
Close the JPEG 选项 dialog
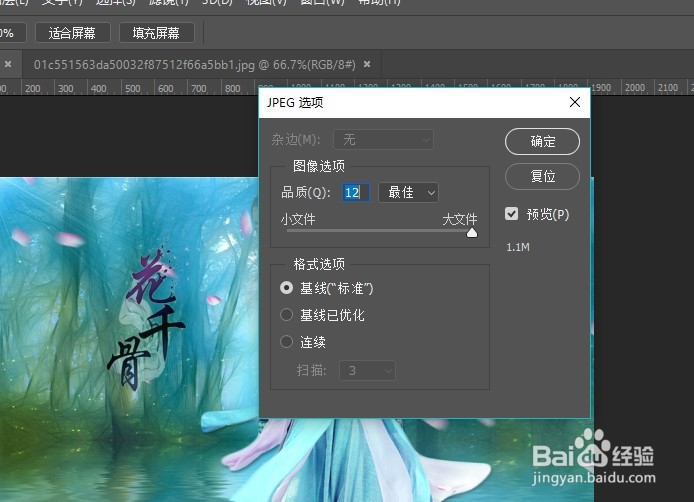(x=575, y=102)
